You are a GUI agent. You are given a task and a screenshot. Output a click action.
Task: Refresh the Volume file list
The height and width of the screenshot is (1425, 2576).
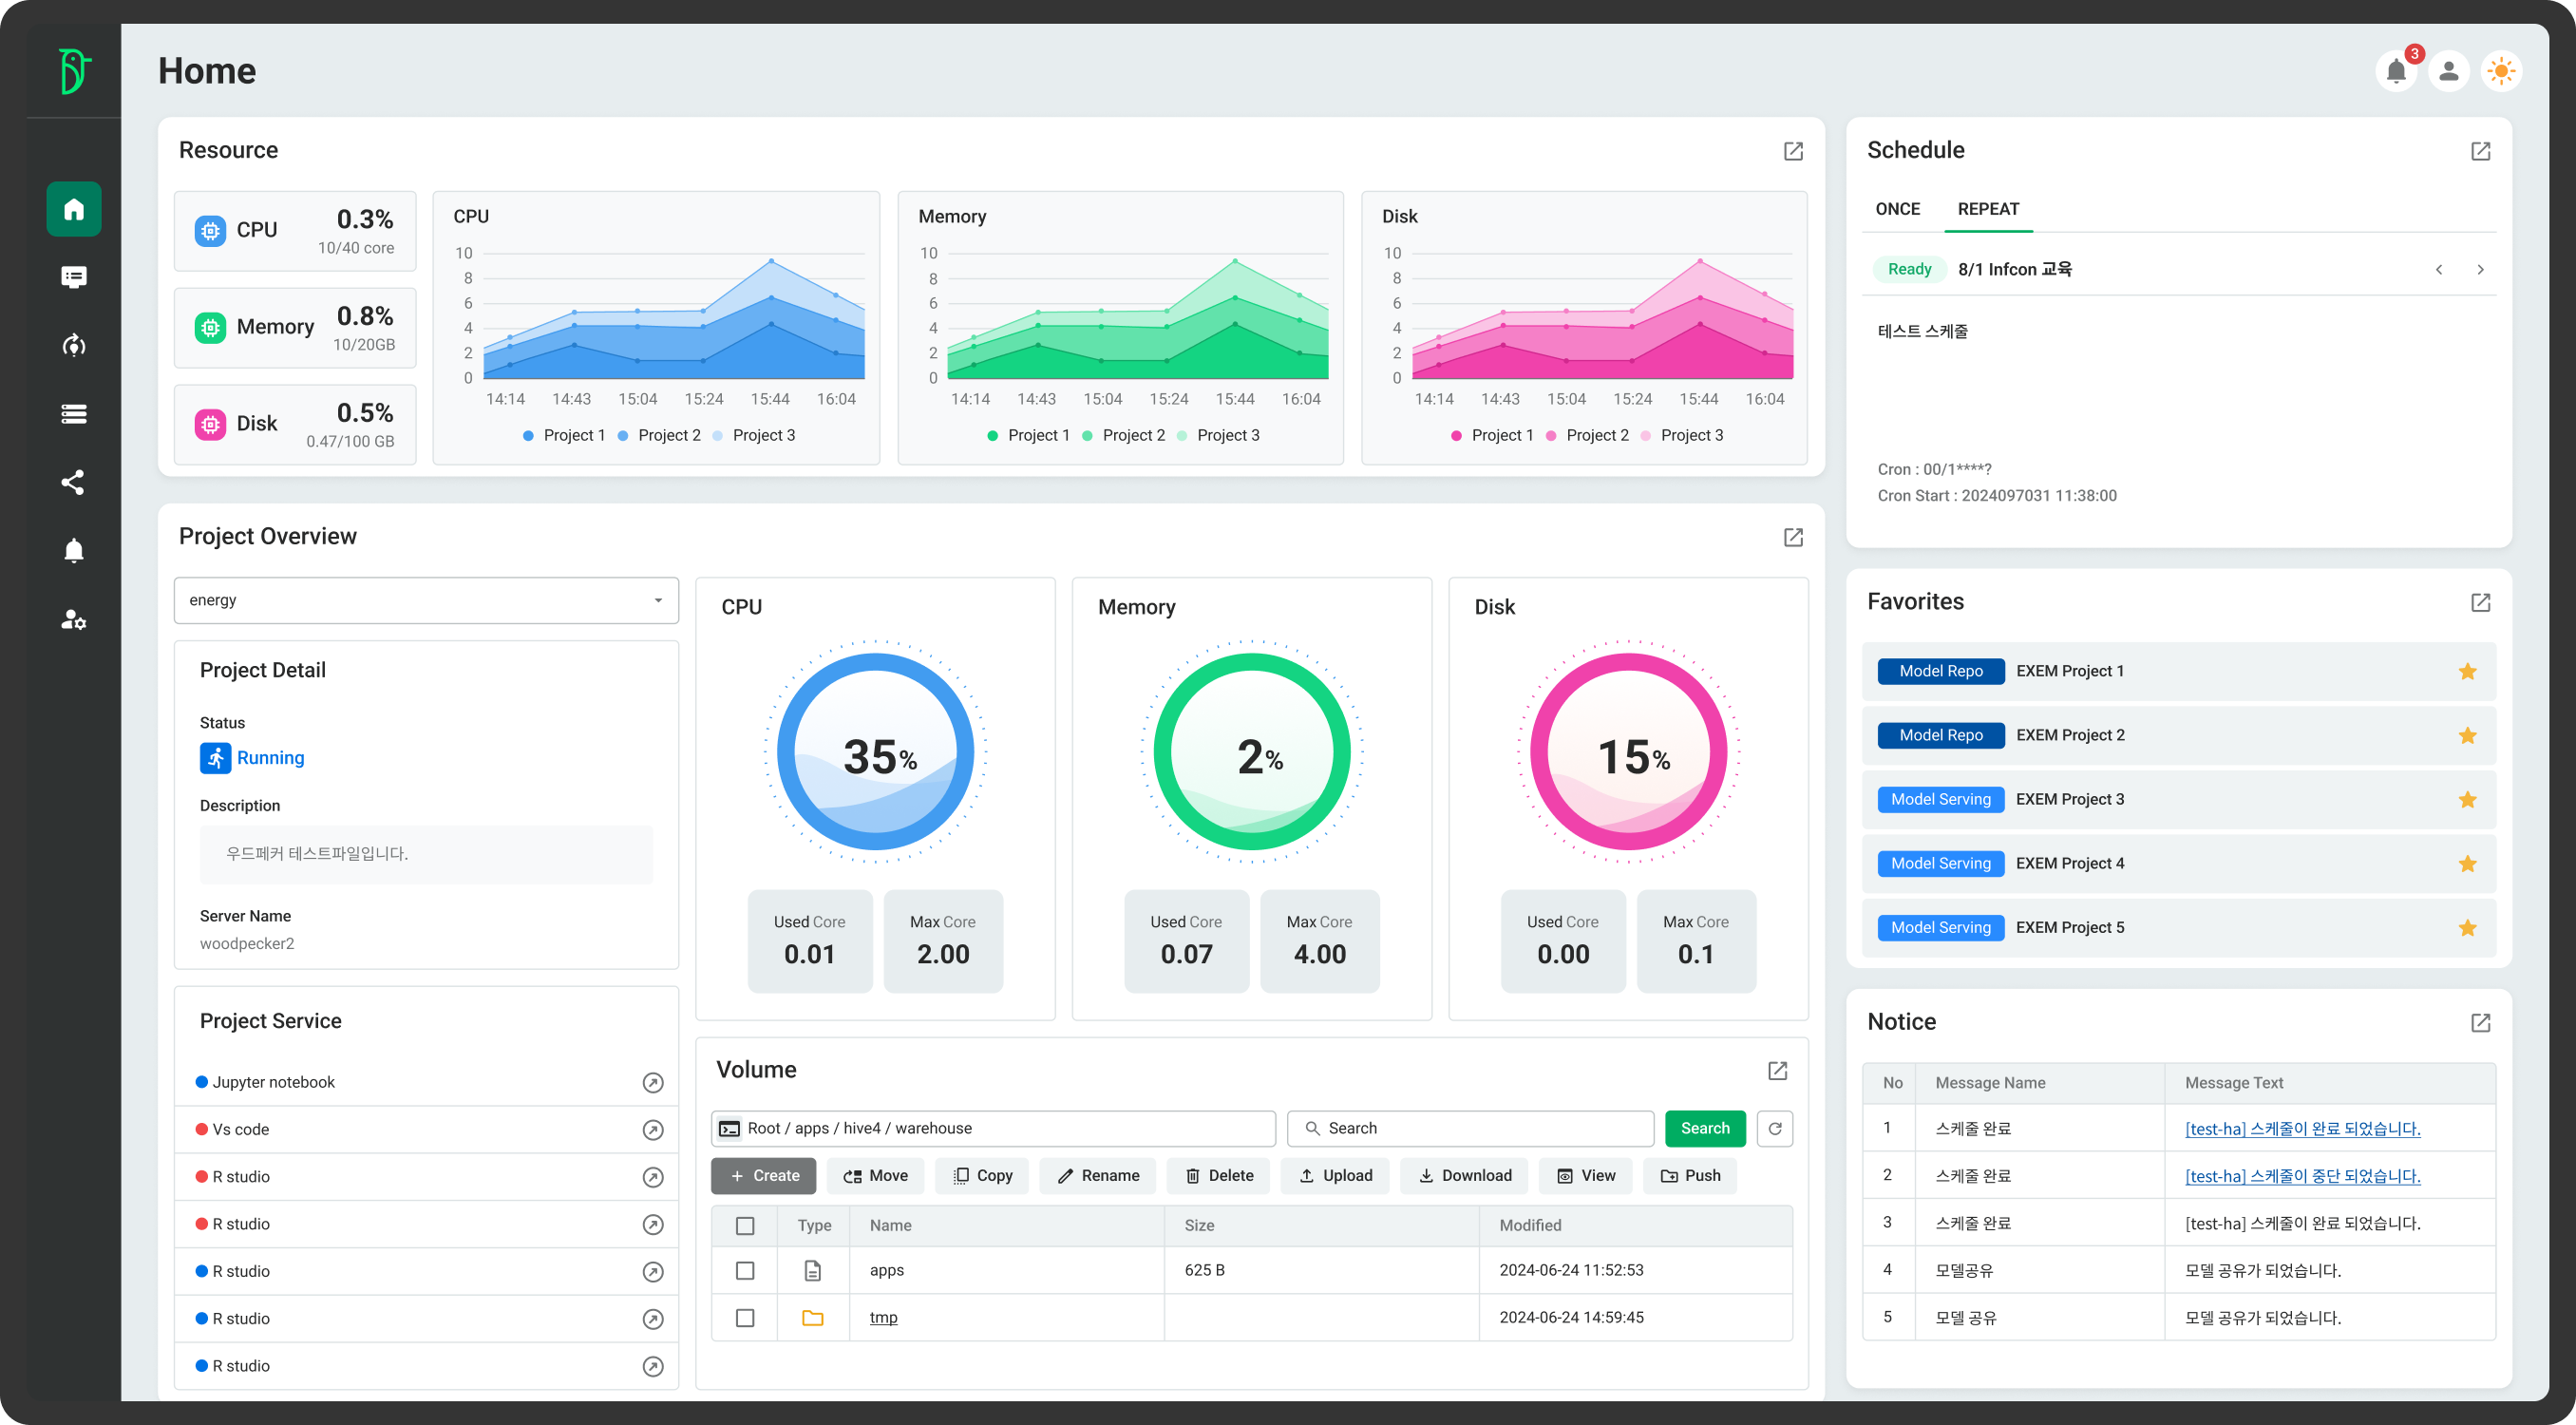click(x=1775, y=1128)
